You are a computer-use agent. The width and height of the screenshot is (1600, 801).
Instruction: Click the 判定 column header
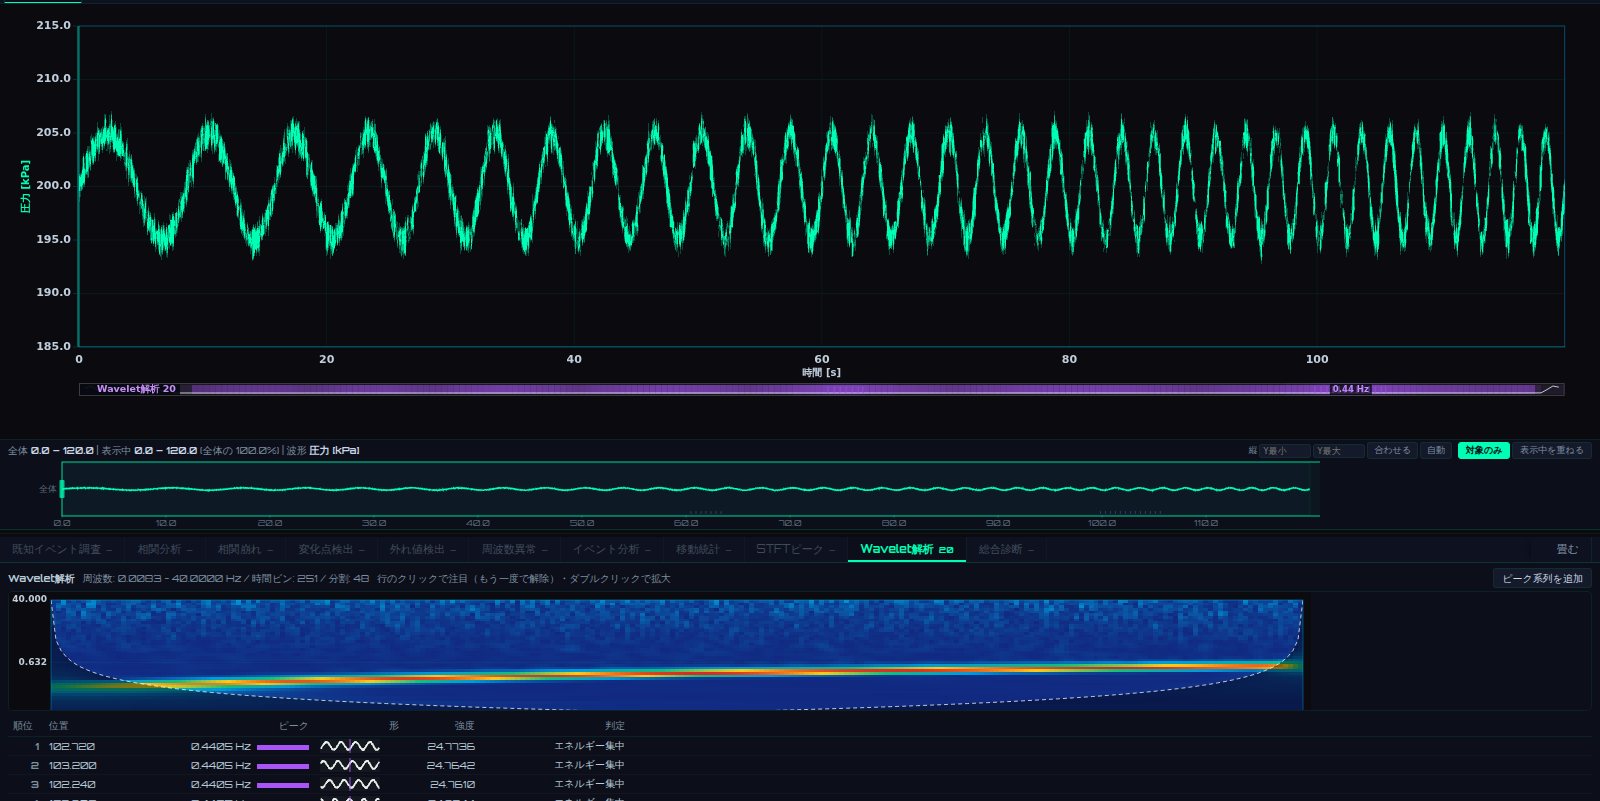tap(614, 726)
